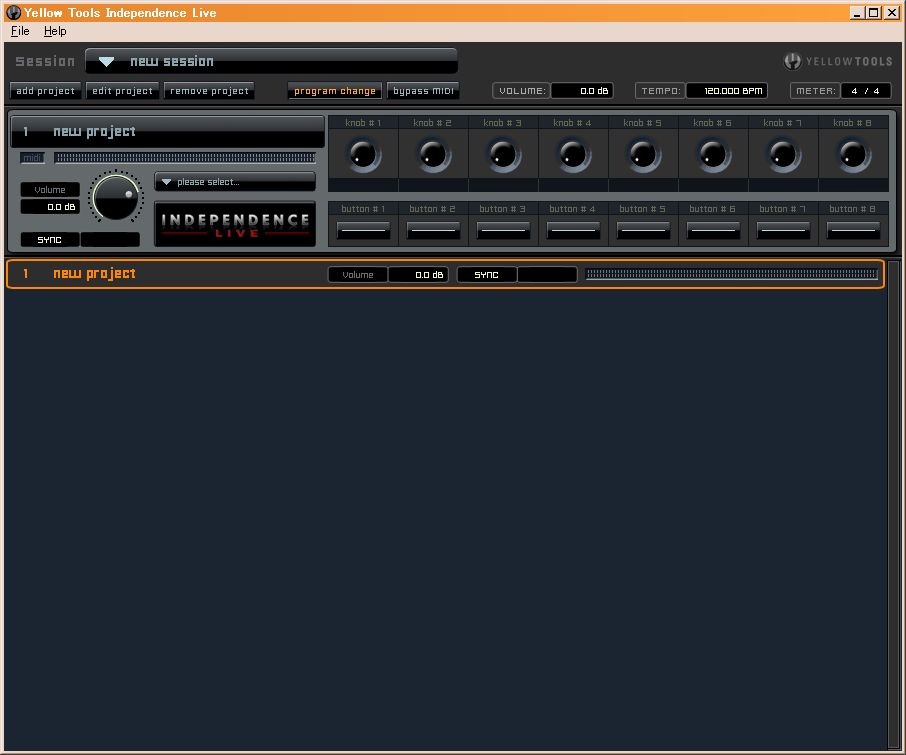This screenshot has width=906, height=755.
Task: Click the project volume knob
Action: click(116, 197)
